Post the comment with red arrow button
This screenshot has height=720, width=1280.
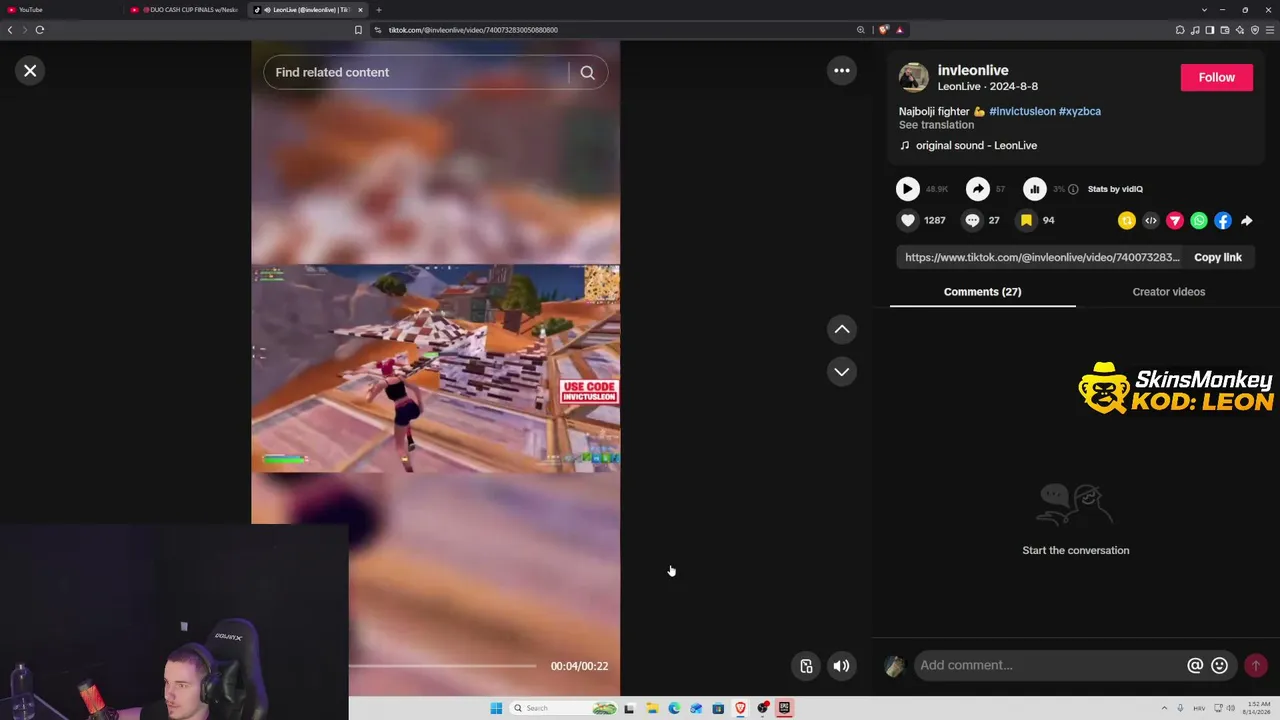click(x=1255, y=665)
